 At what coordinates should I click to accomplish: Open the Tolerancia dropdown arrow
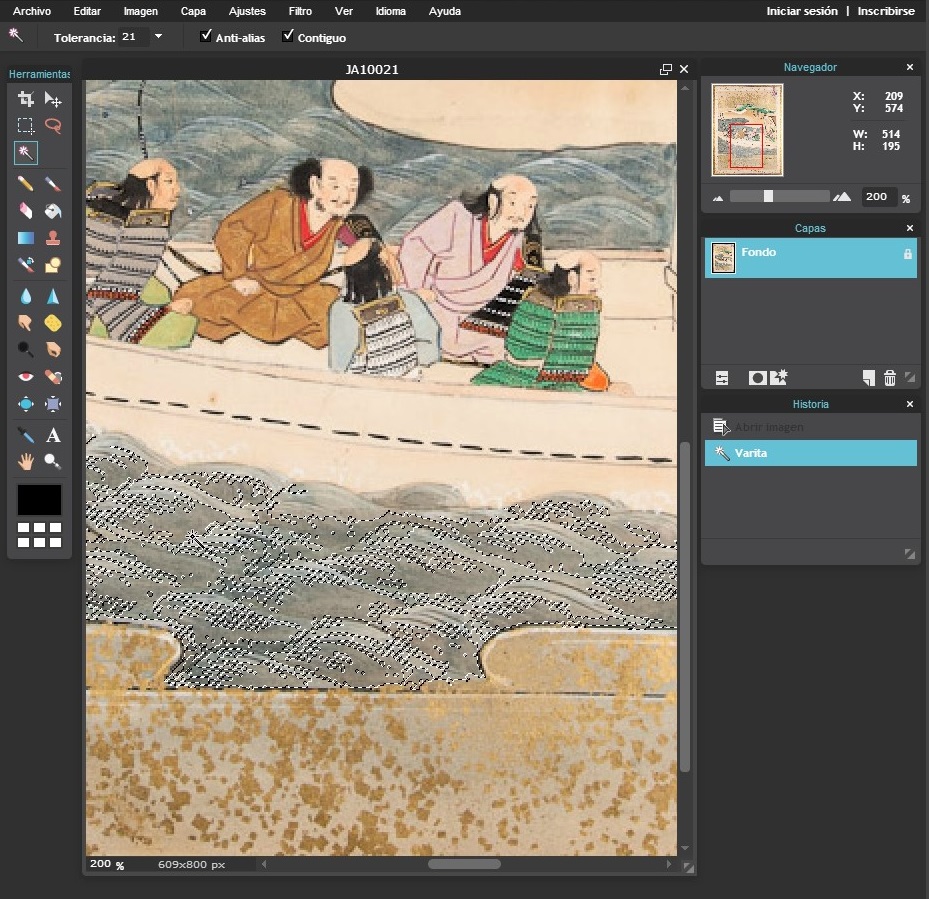[158, 36]
